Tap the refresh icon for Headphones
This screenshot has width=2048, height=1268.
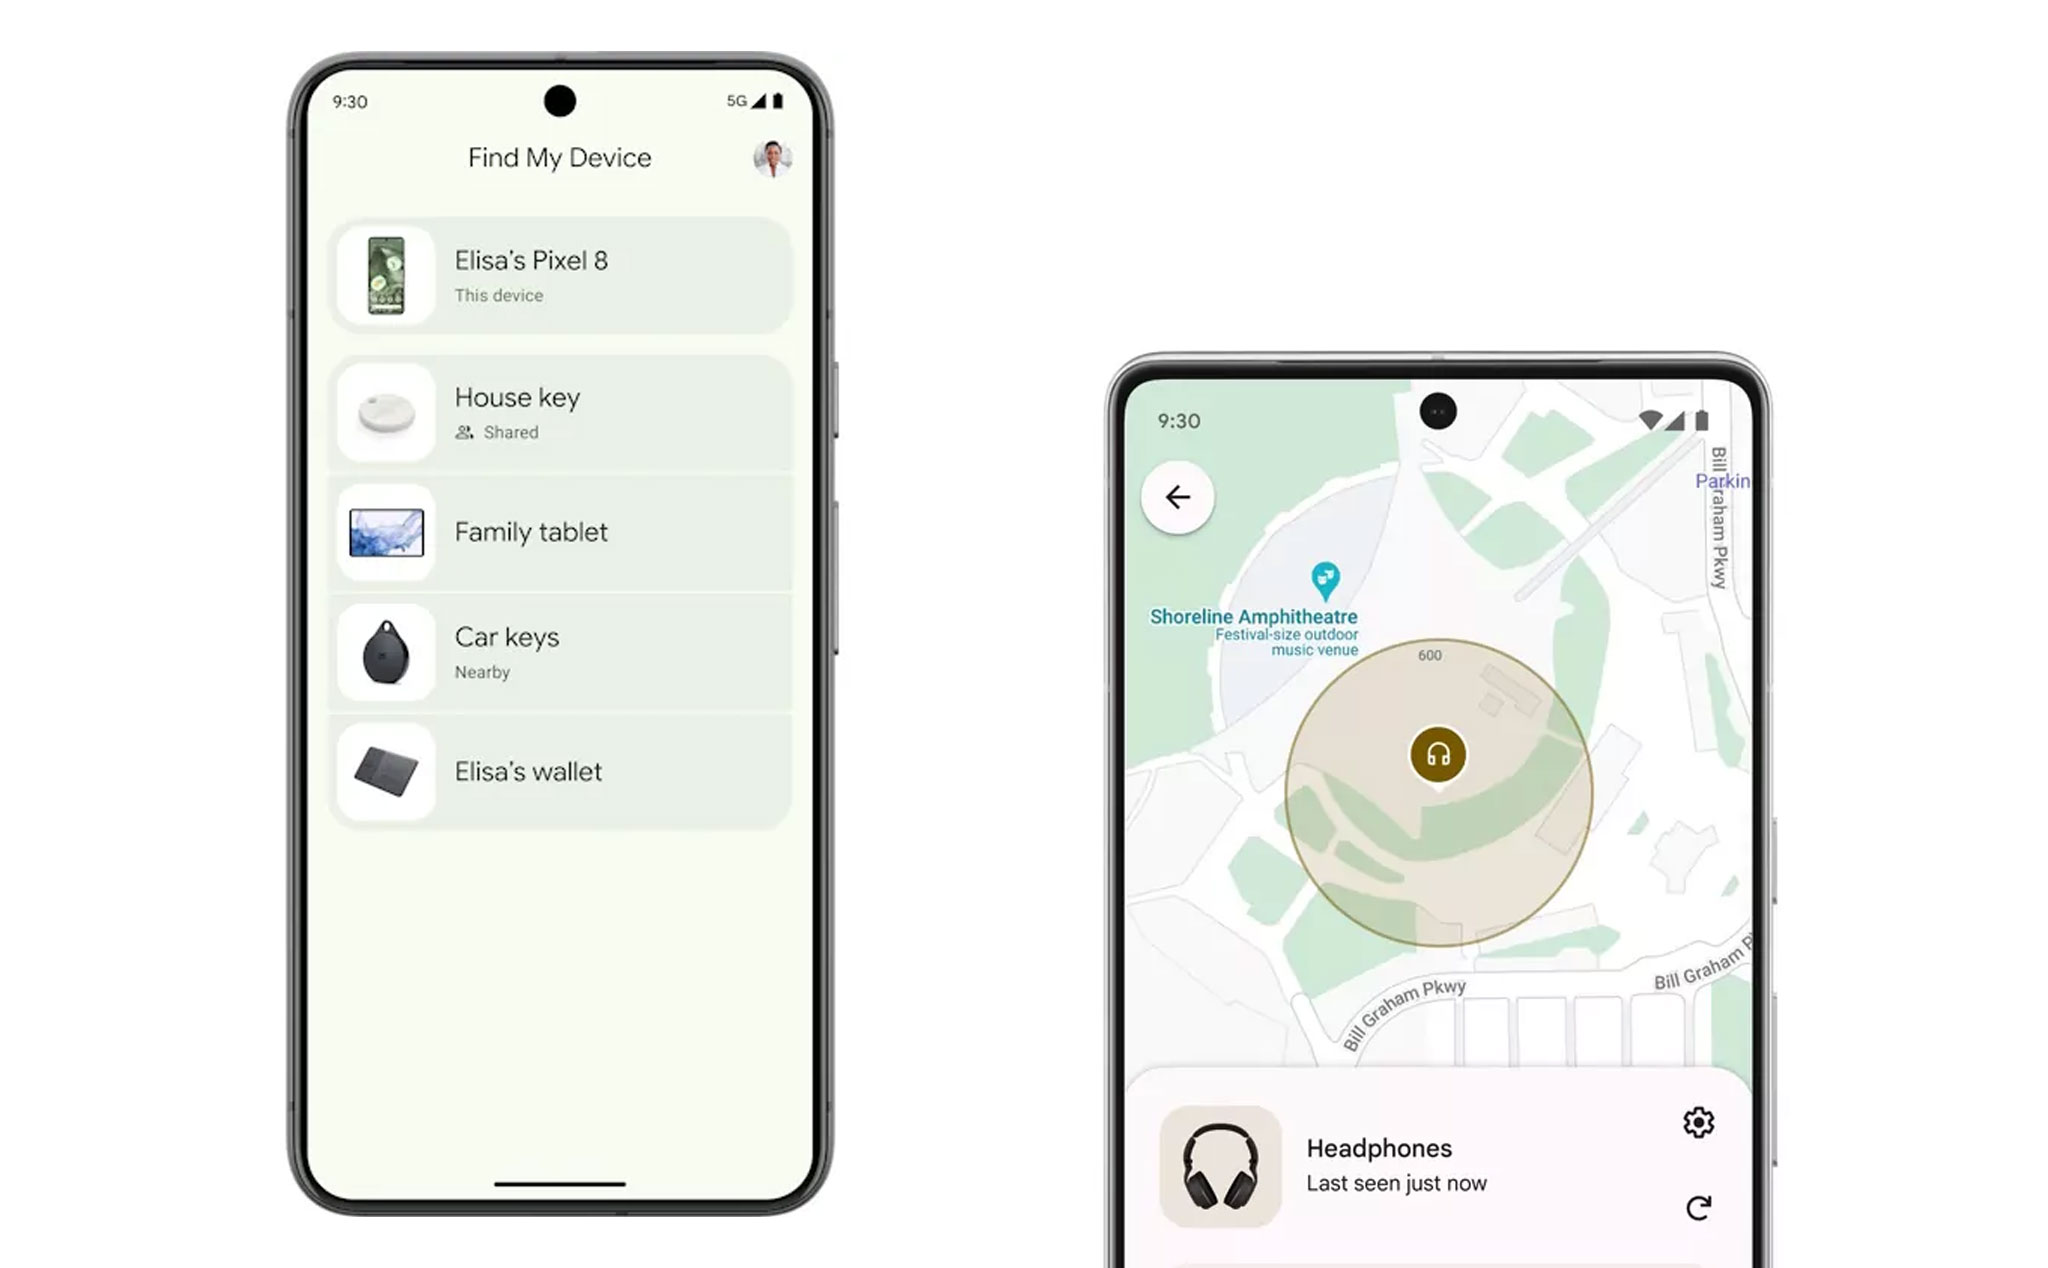point(1700,1207)
